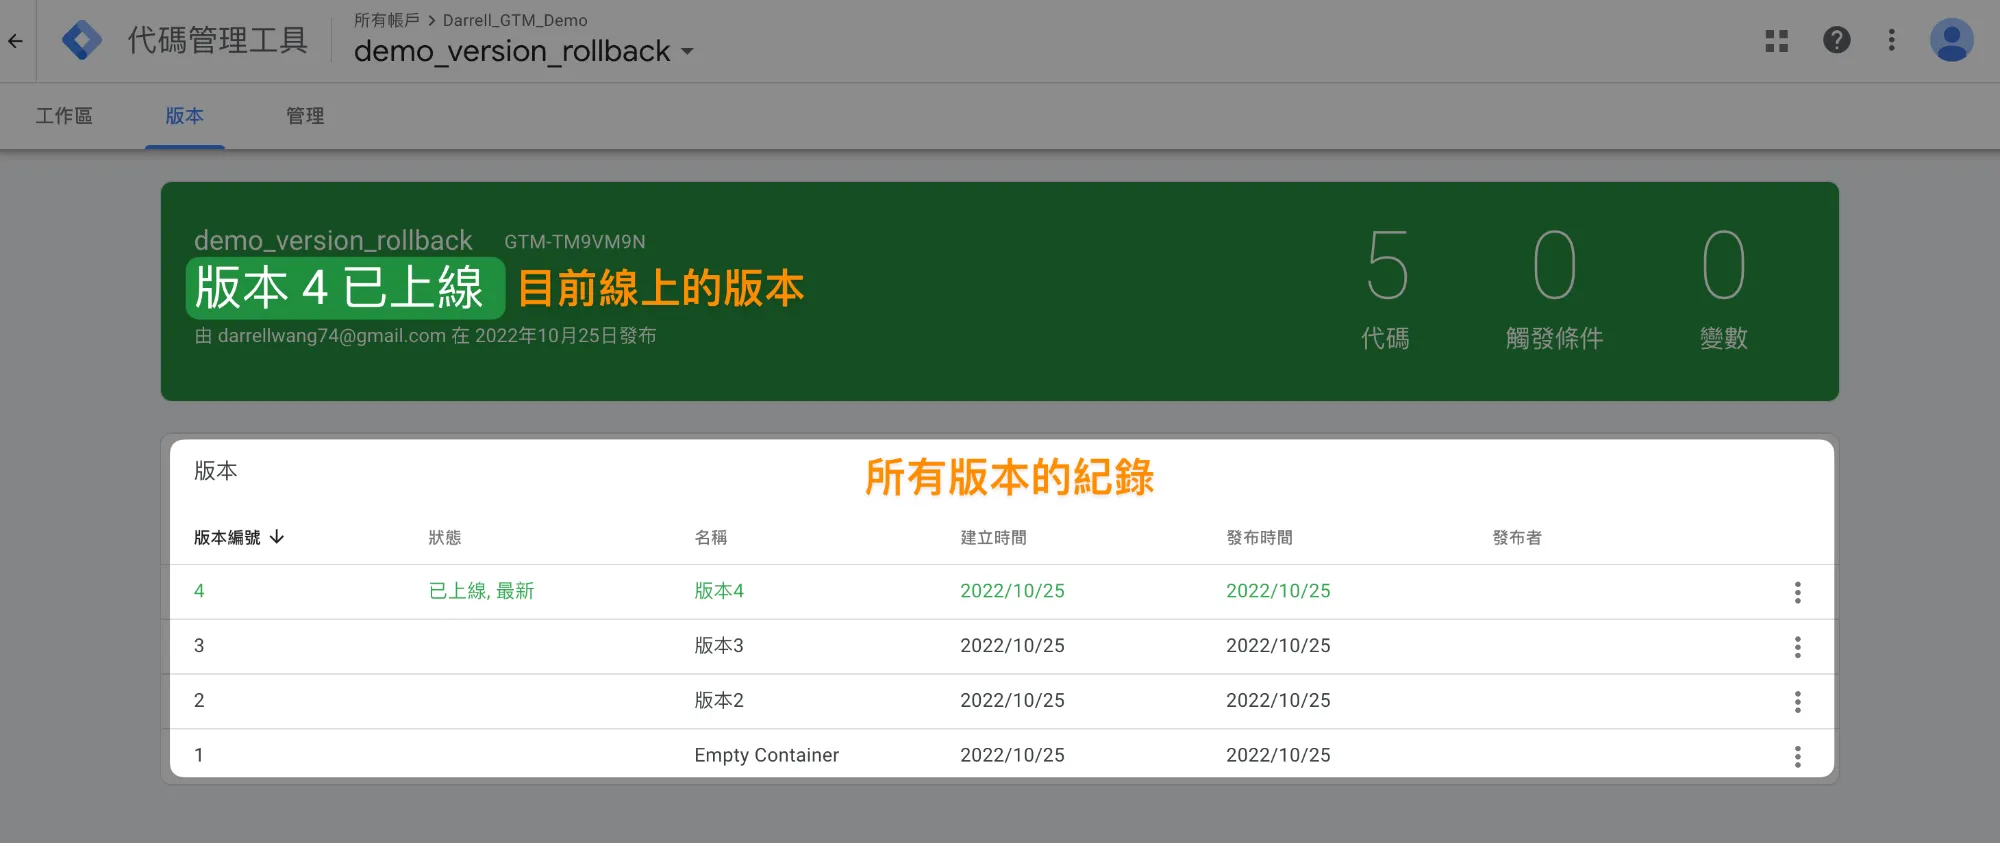The height and width of the screenshot is (843, 2000).
Task: Expand the demo_version_rollback container dropdown
Action: [687, 52]
